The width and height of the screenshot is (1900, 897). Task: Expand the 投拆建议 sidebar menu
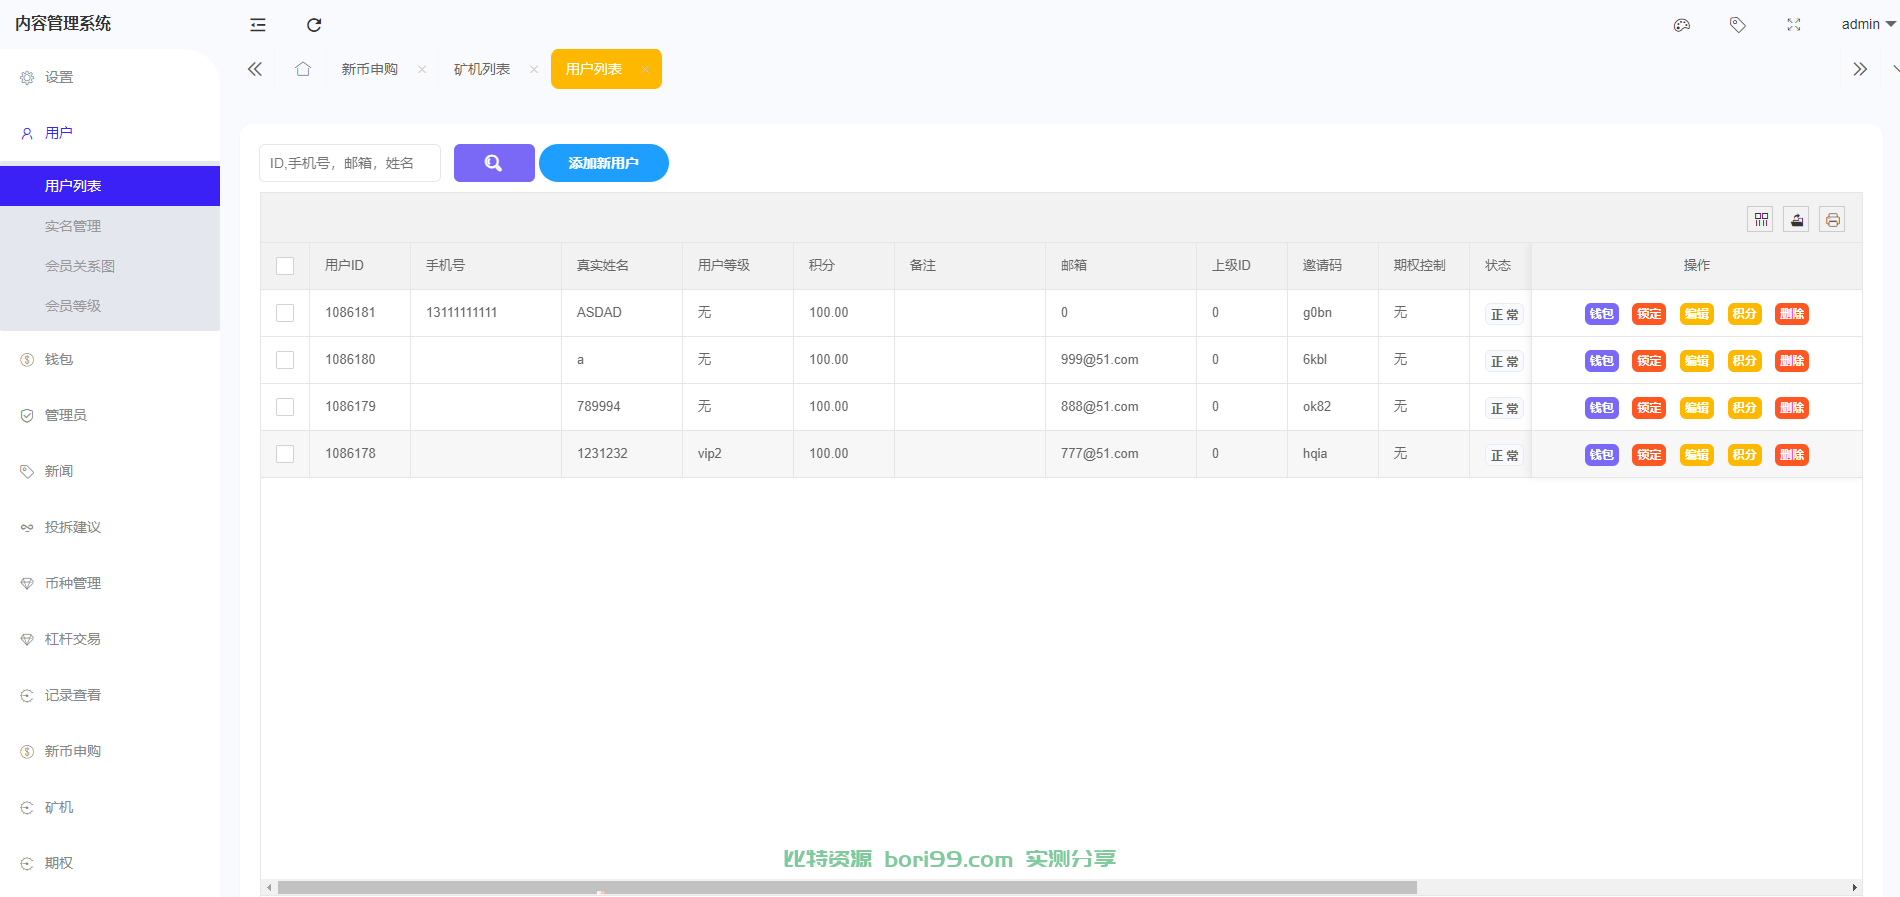point(110,527)
